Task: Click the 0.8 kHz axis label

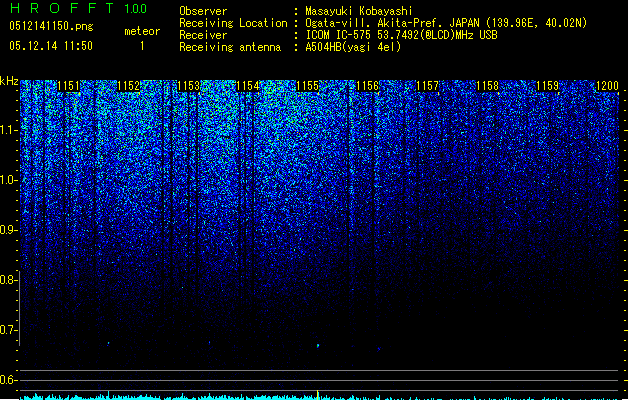Action: [x=9, y=280]
